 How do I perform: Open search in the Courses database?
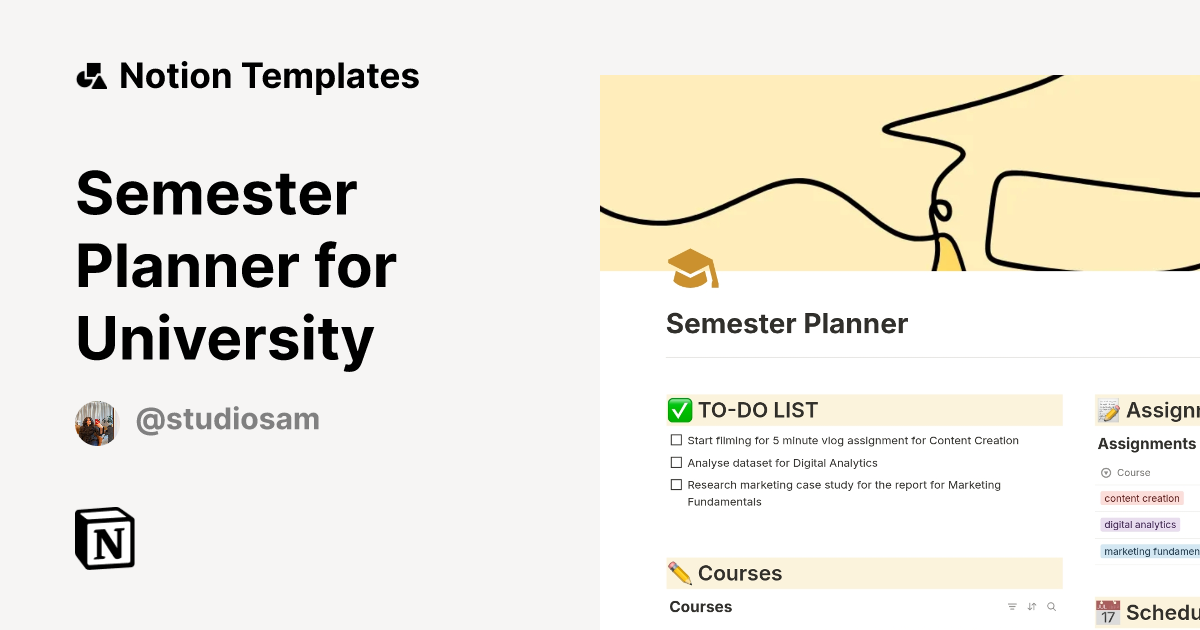coord(1052,606)
